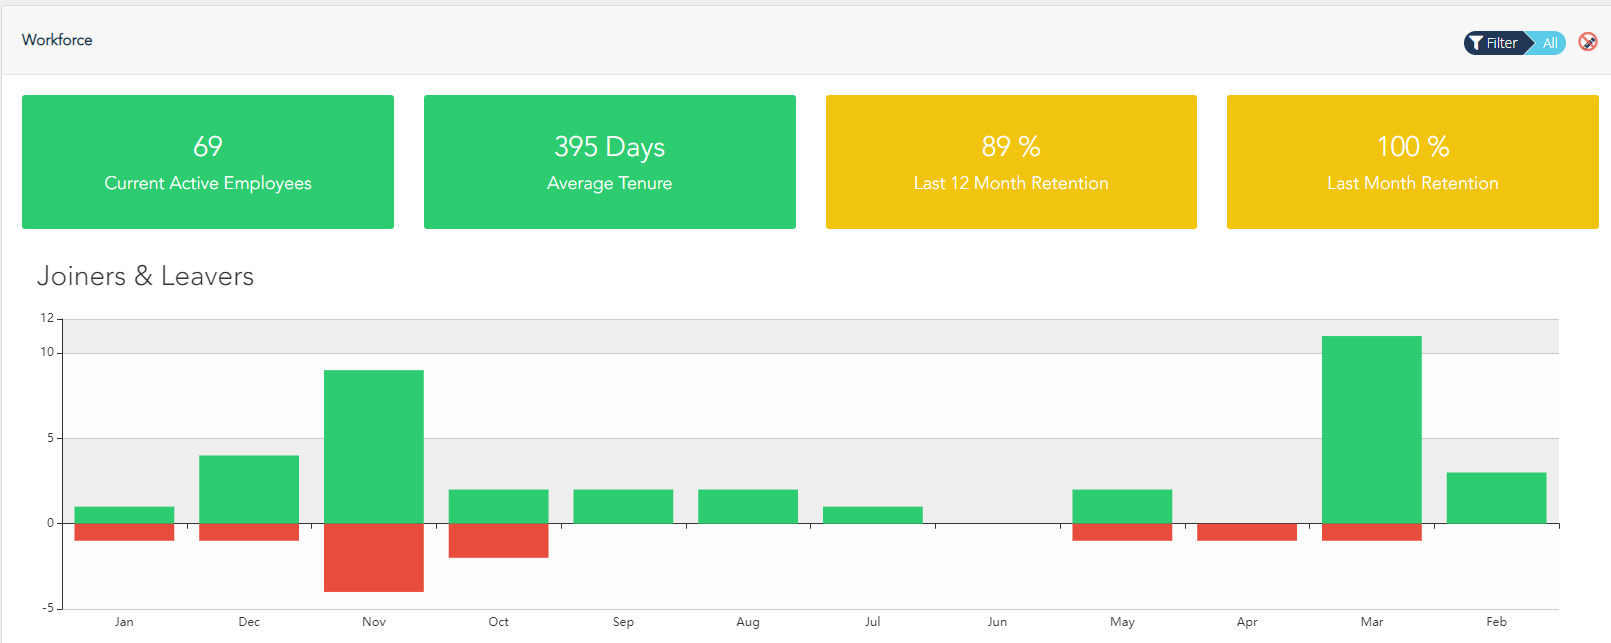Click the Nov axis label
The width and height of the screenshot is (1611, 643).
click(374, 622)
